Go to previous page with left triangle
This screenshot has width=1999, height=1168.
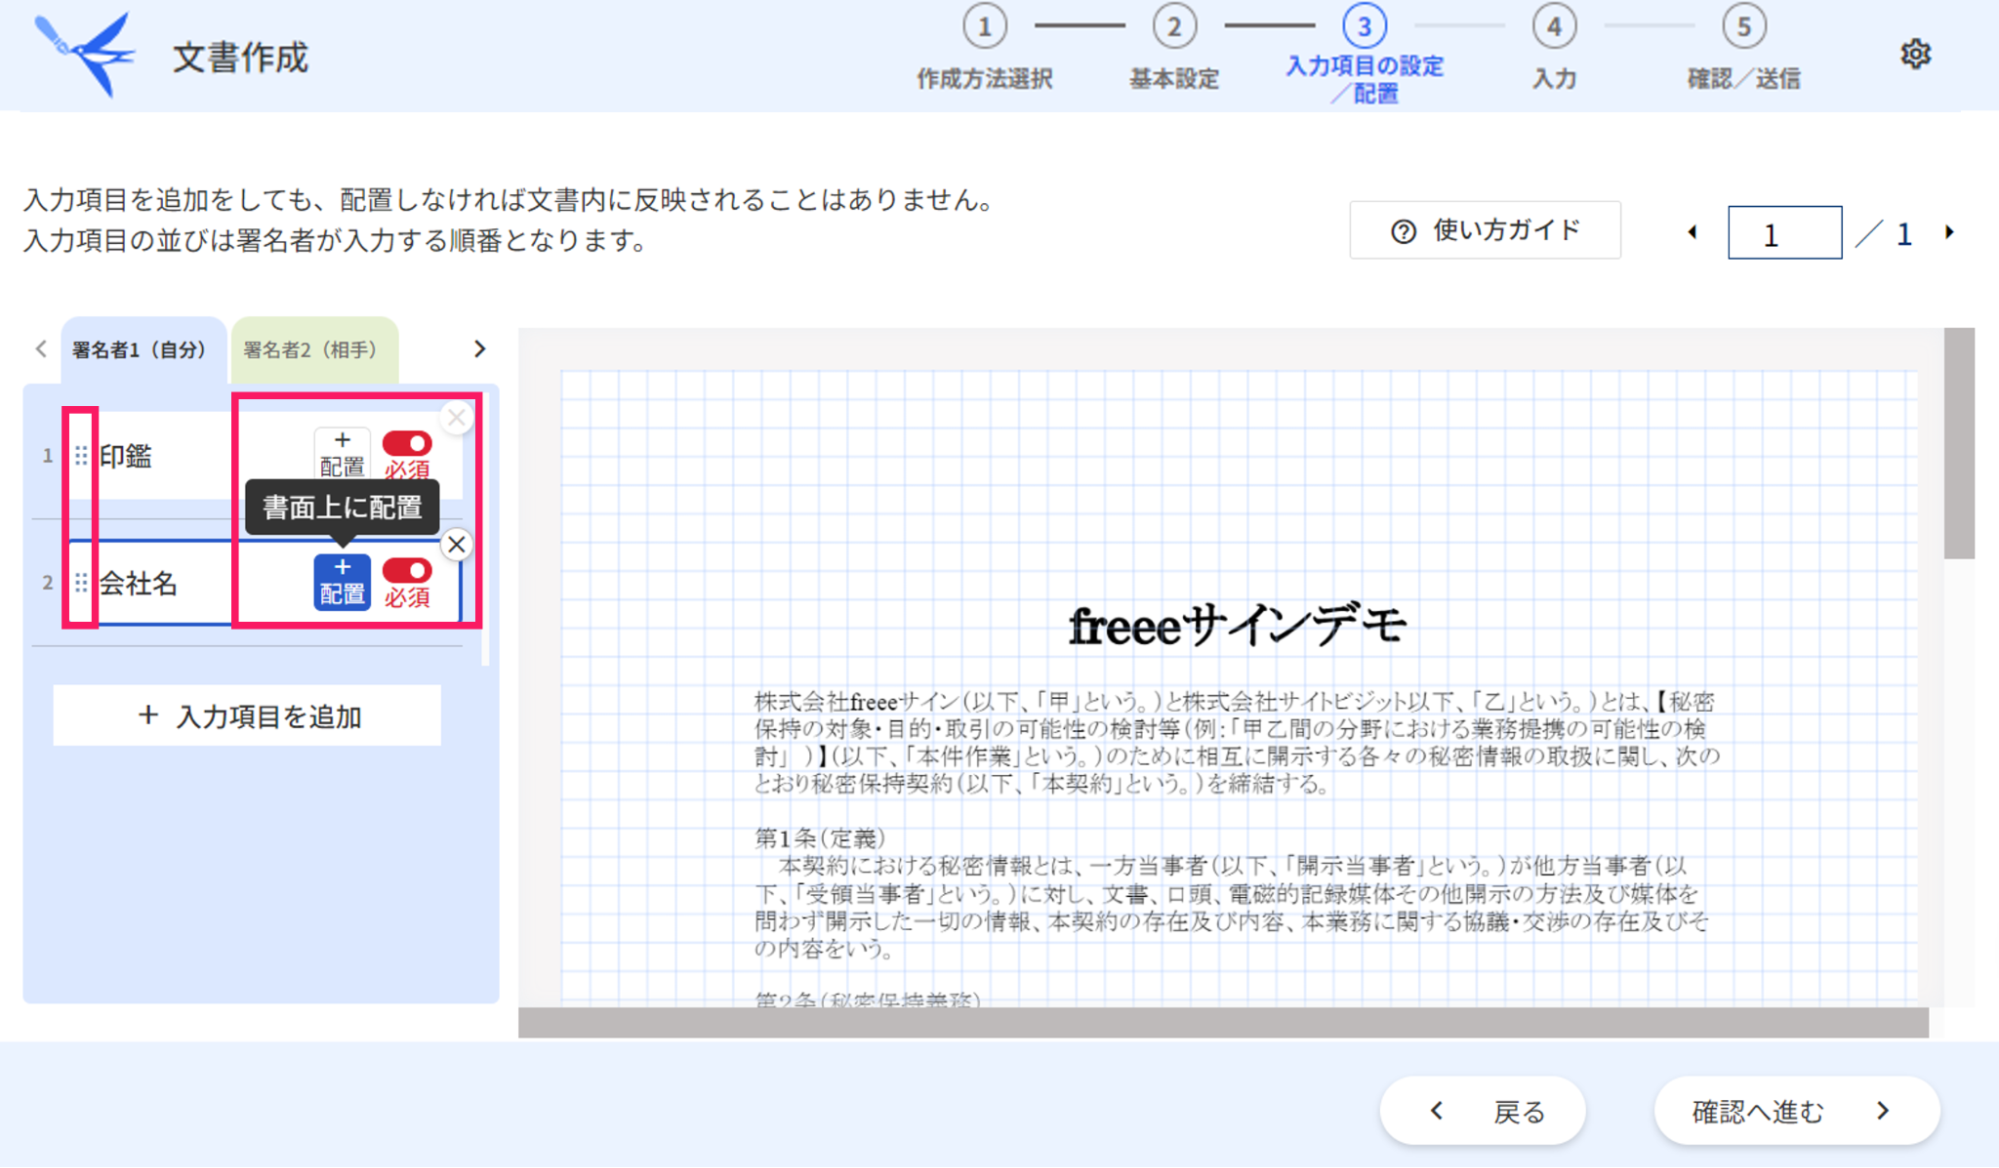1692,232
